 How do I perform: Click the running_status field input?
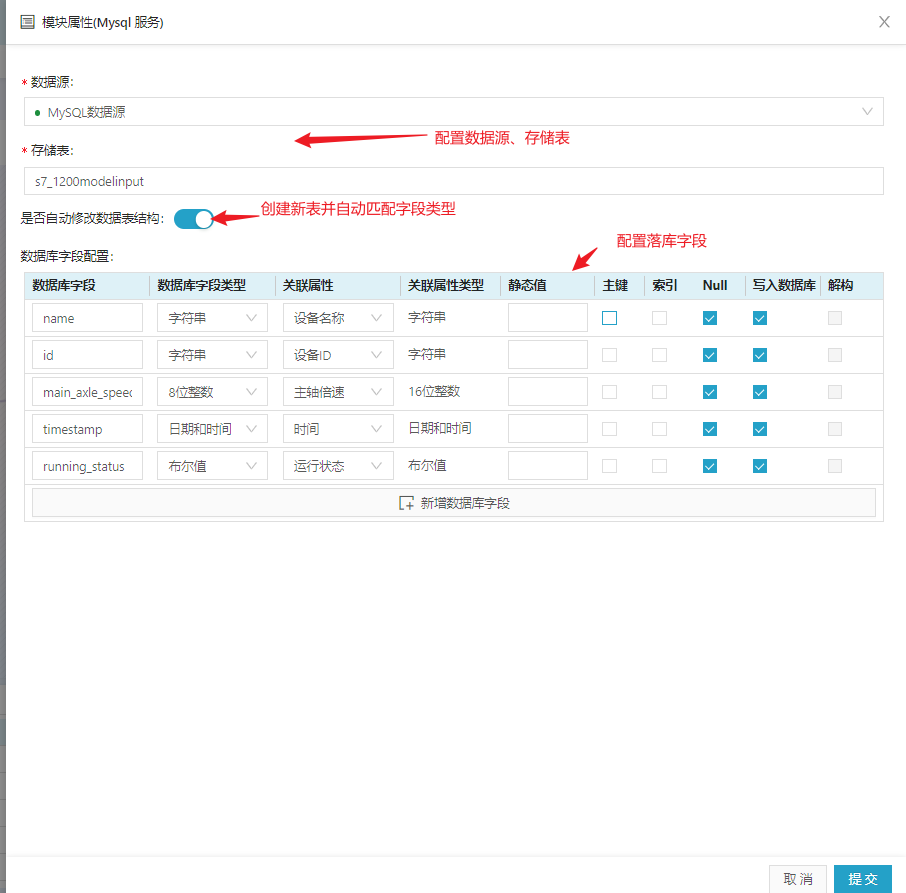[x=87, y=466]
